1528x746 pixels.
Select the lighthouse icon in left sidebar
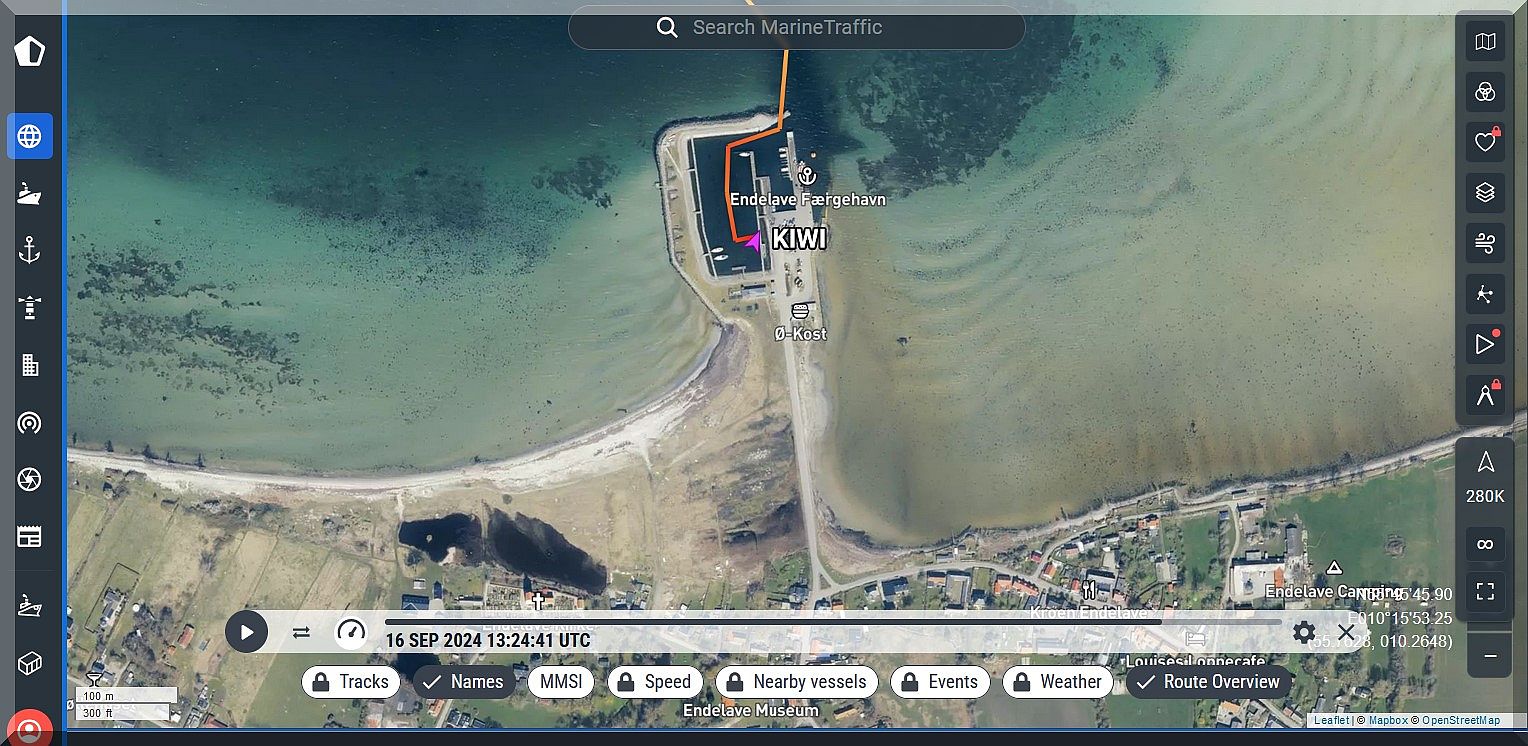[x=29, y=307]
